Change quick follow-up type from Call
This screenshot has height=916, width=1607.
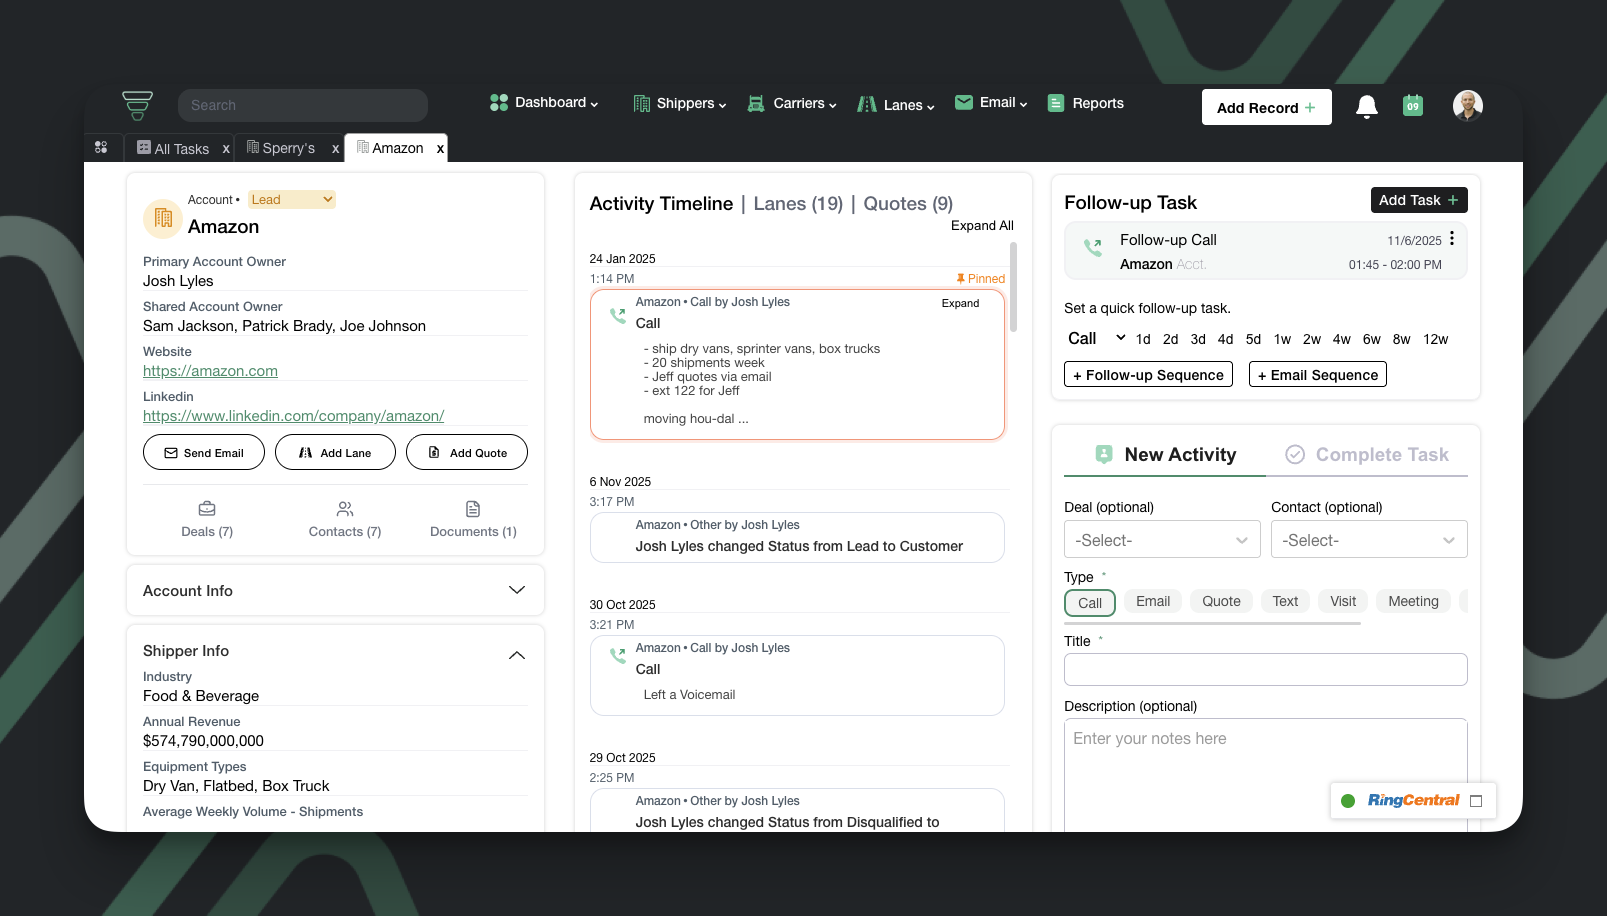(1097, 338)
